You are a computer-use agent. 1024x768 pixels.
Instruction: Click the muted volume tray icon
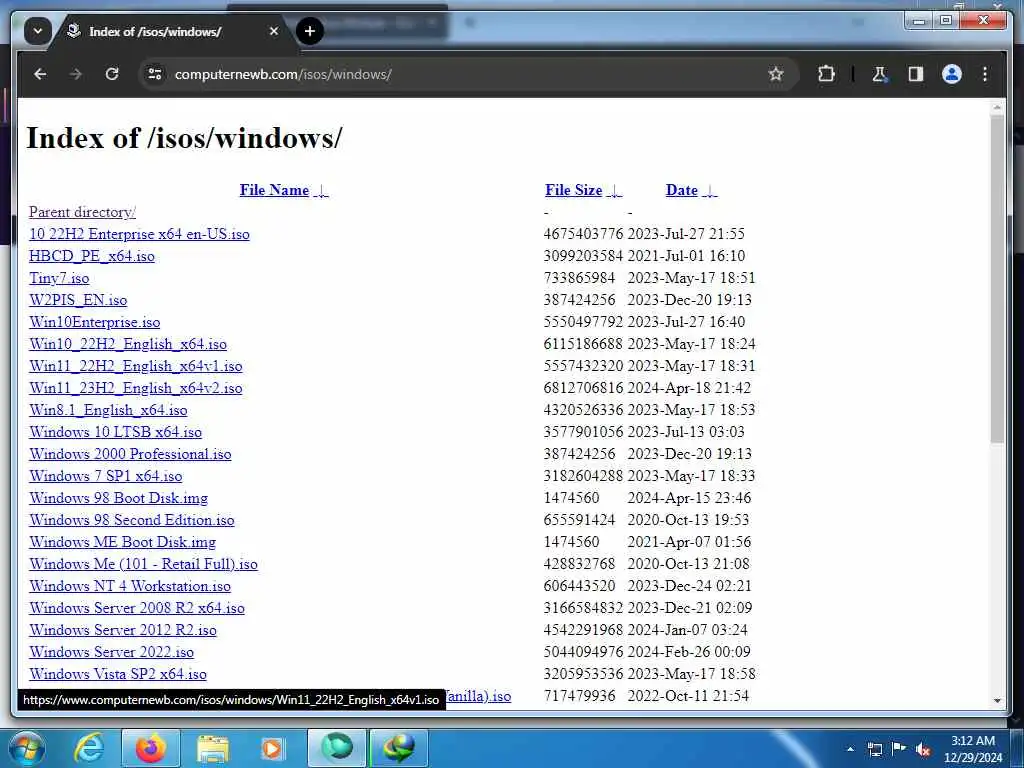(x=923, y=750)
